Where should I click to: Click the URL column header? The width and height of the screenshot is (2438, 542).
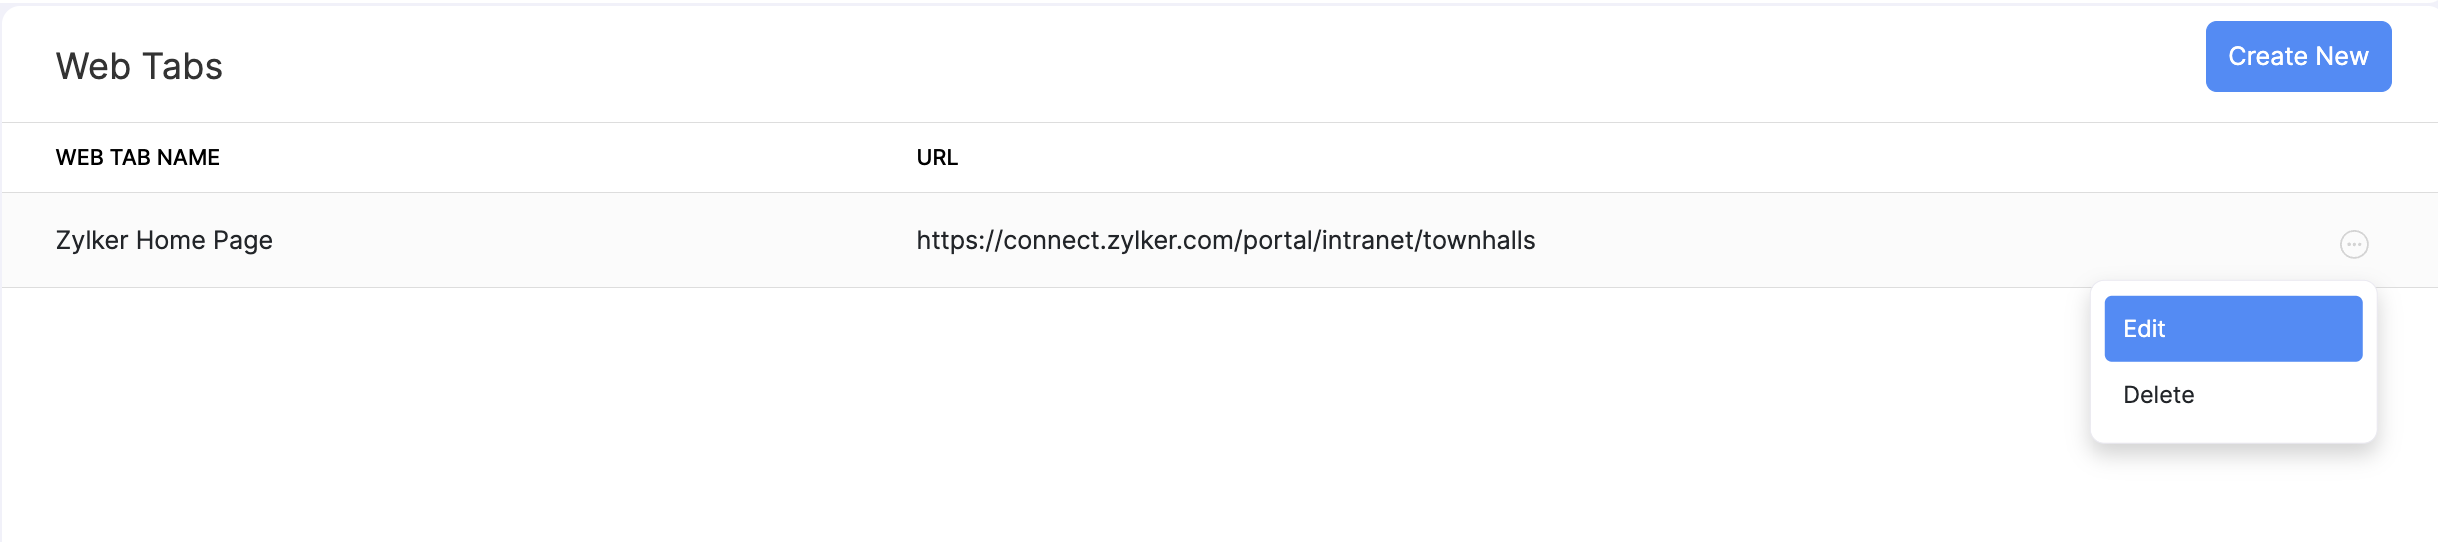coord(937,158)
